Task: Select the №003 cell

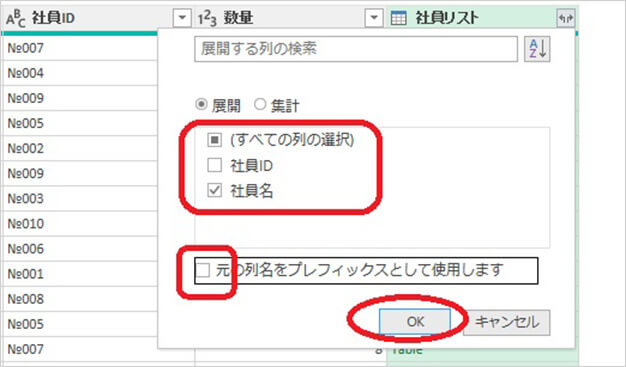Action: coord(80,198)
